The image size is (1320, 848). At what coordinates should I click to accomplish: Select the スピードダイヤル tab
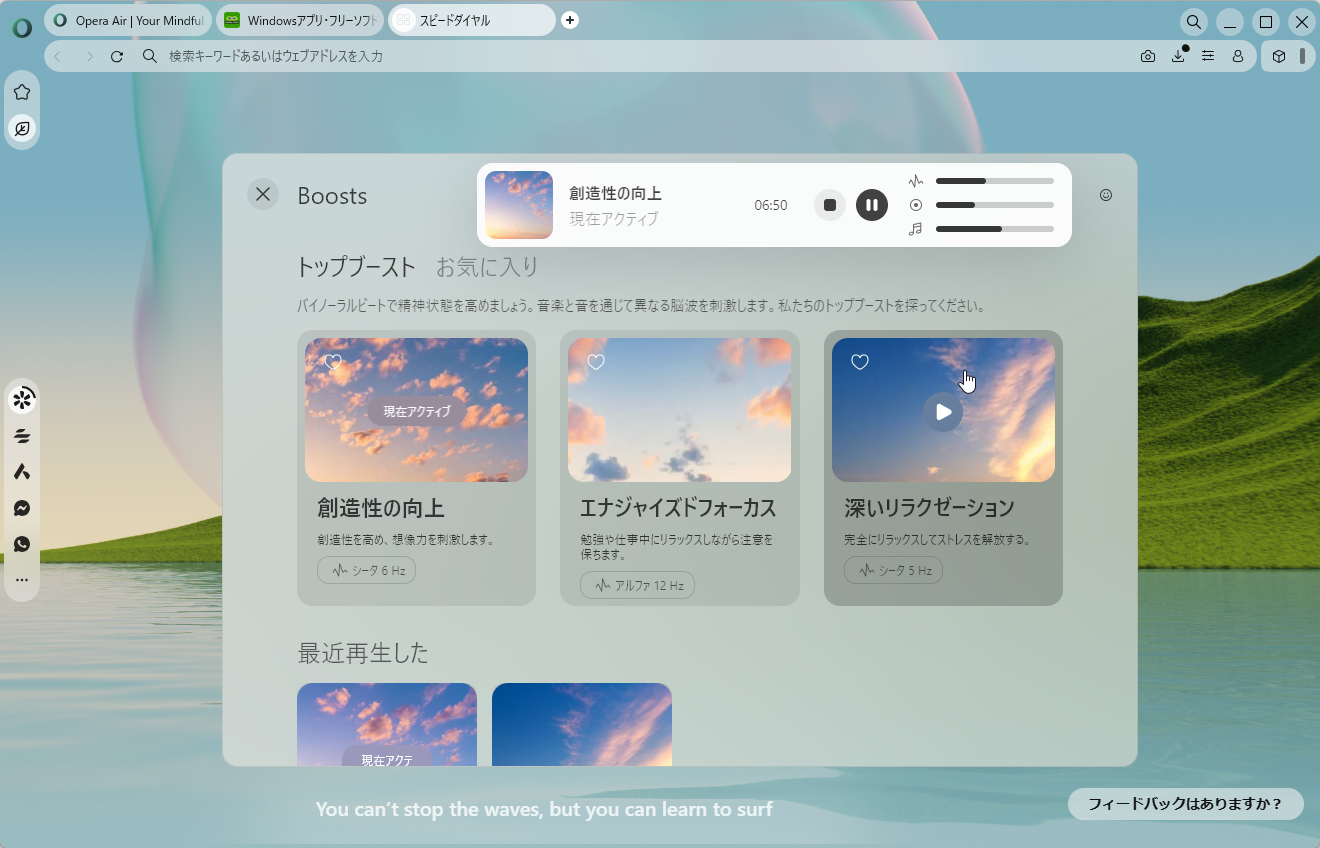click(472, 20)
